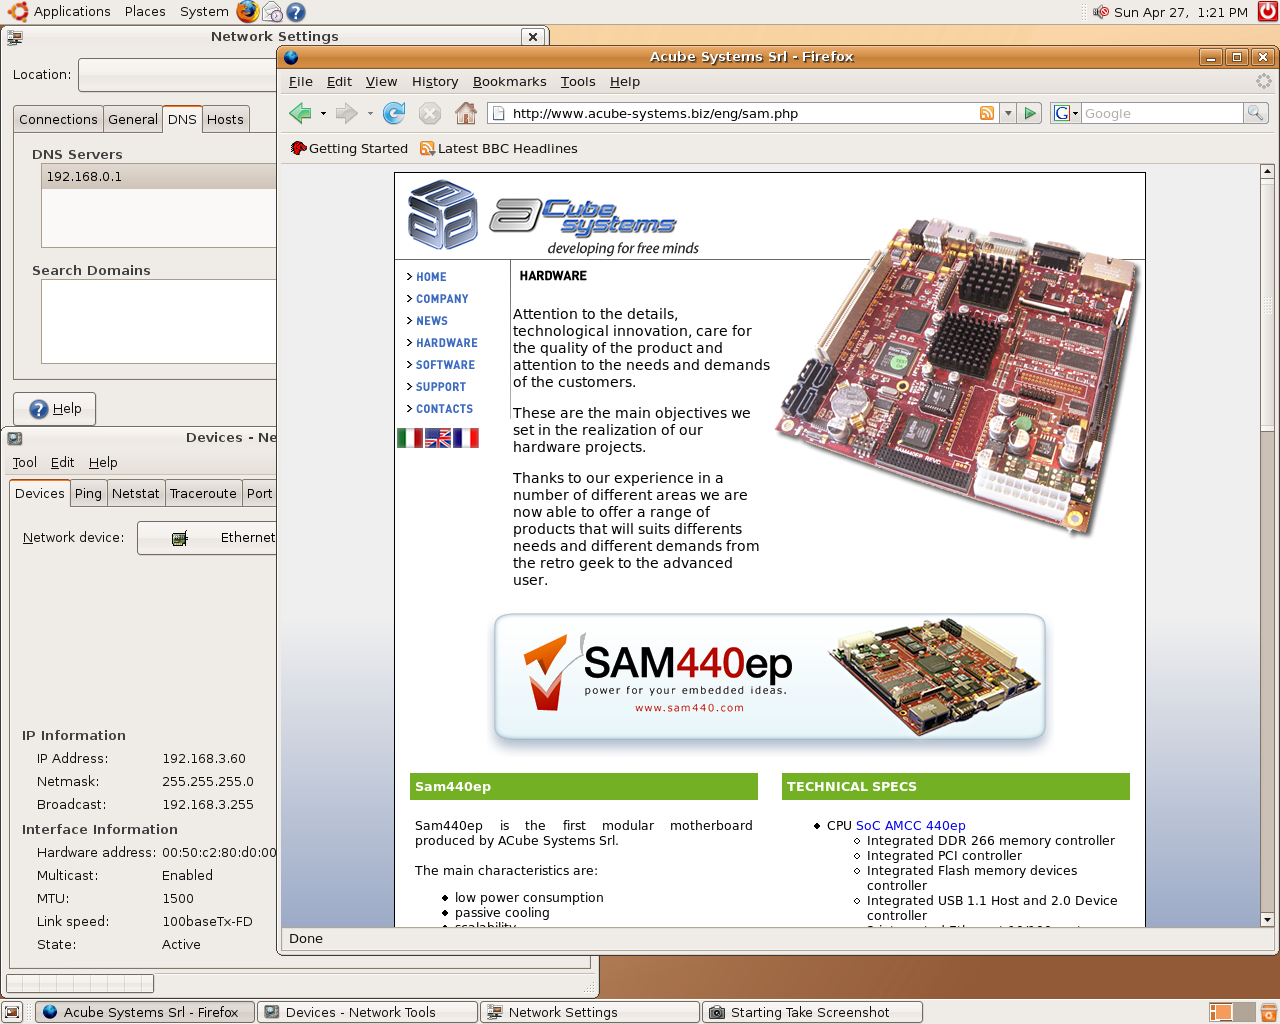Open the Firefox Help menu
This screenshot has width=1280, height=1024.
625,82
